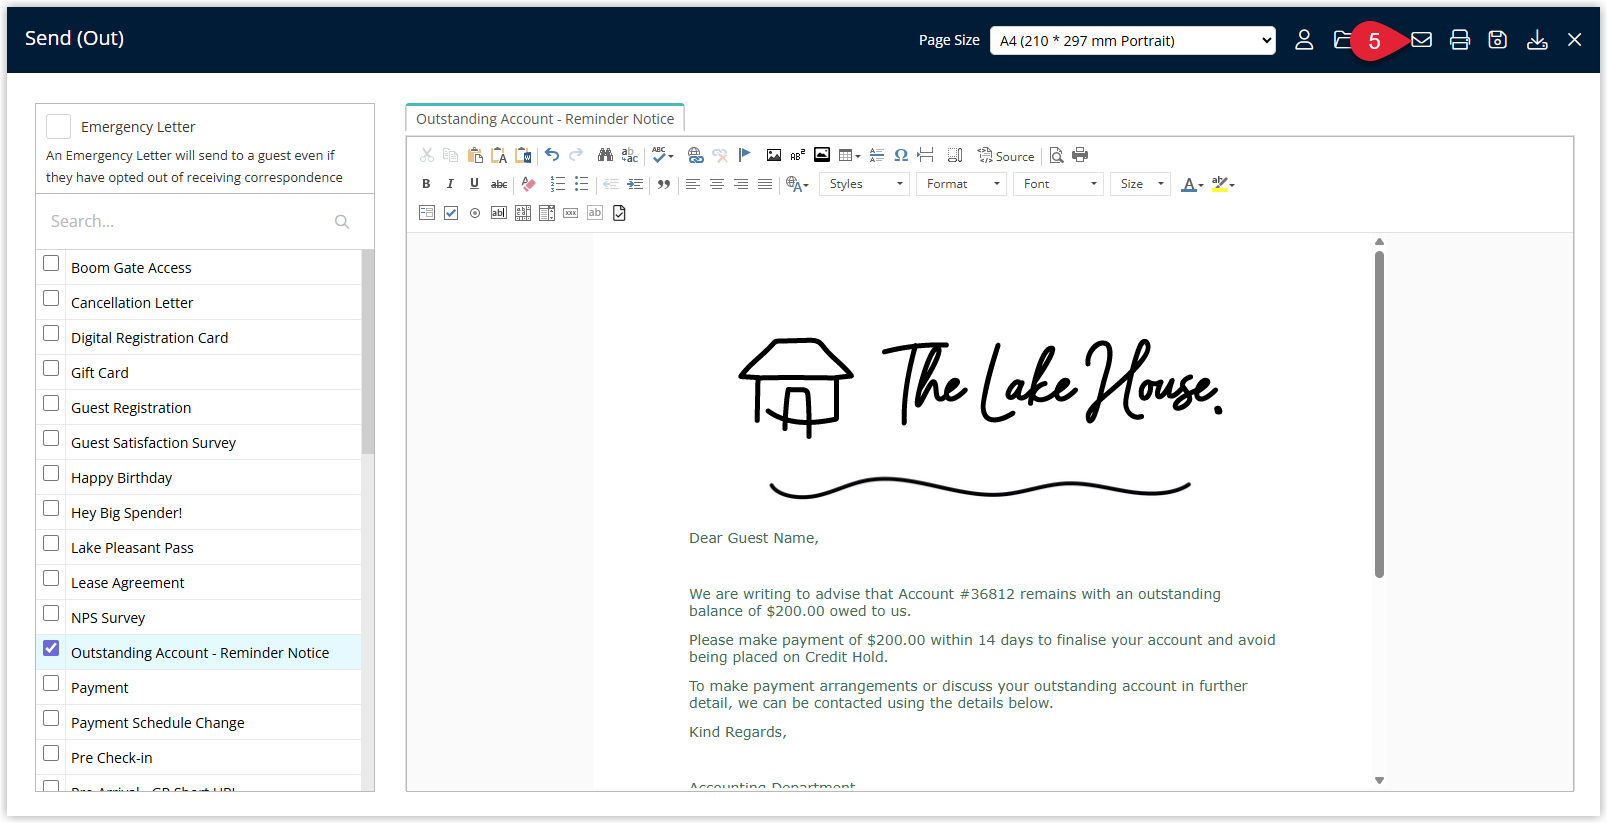This screenshot has width=1608, height=824.
Task: Check the Pre Check-in box
Action: coord(51,754)
